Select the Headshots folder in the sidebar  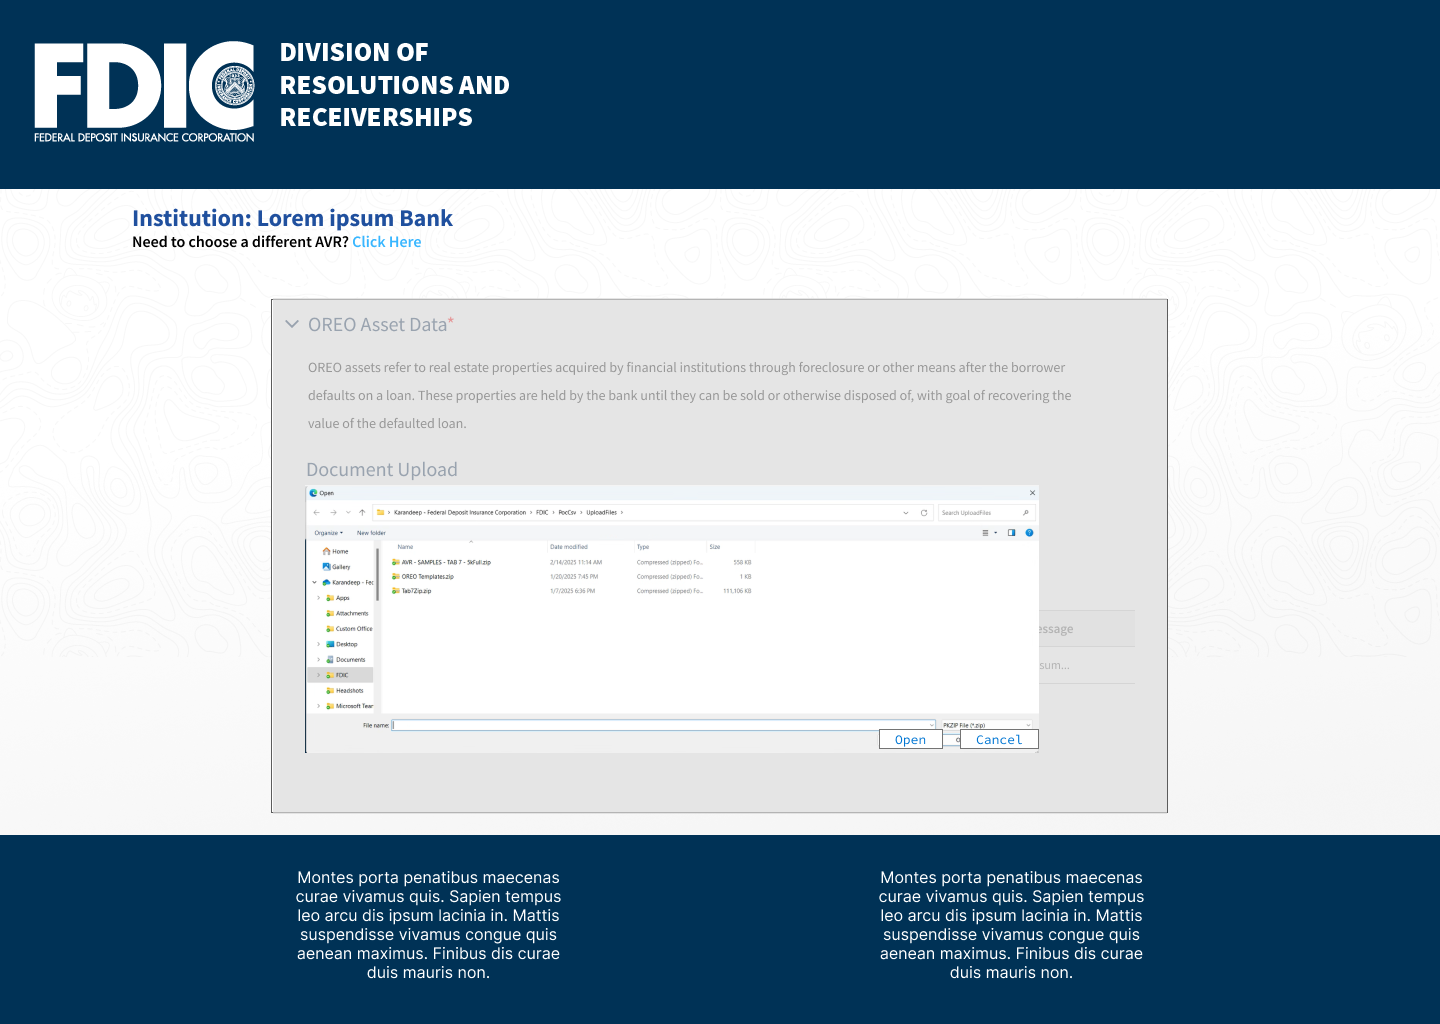pyautogui.click(x=345, y=691)
